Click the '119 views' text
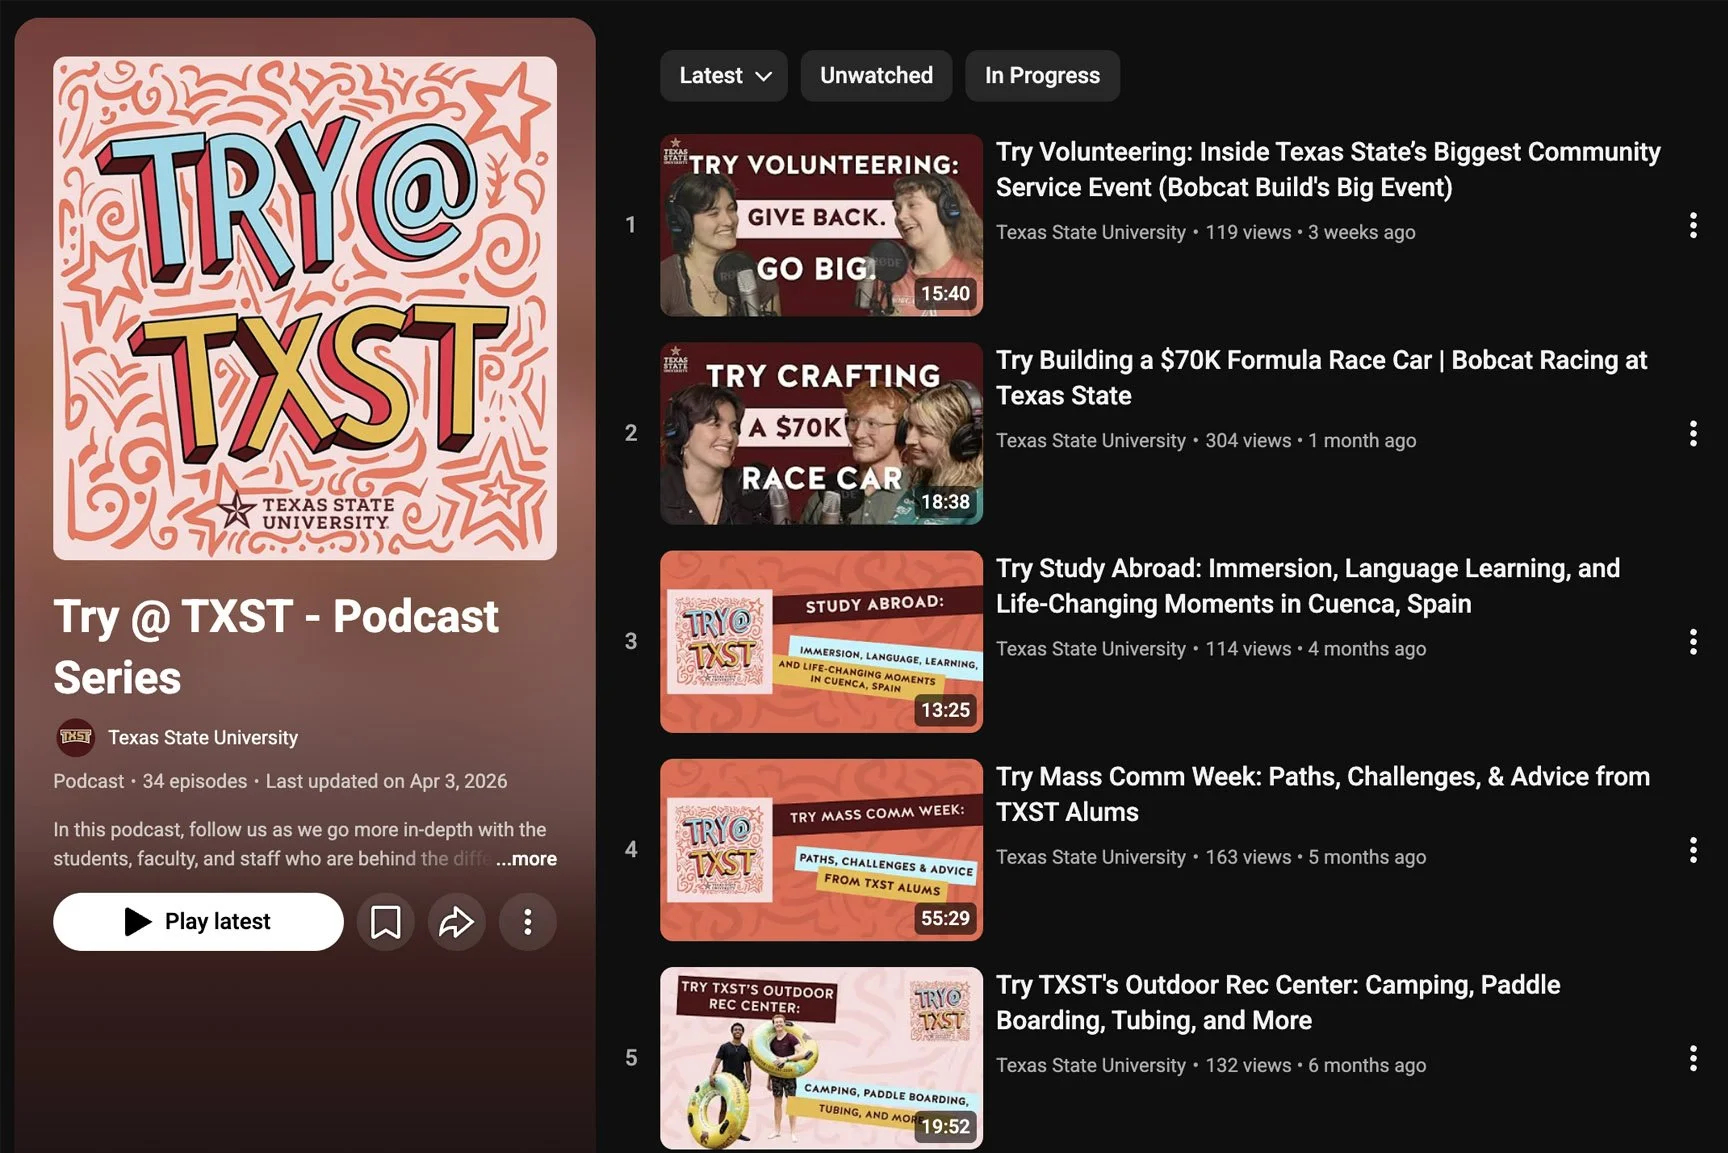Viewport: 1728px width, 1153px height. (x=1248, y=232)
